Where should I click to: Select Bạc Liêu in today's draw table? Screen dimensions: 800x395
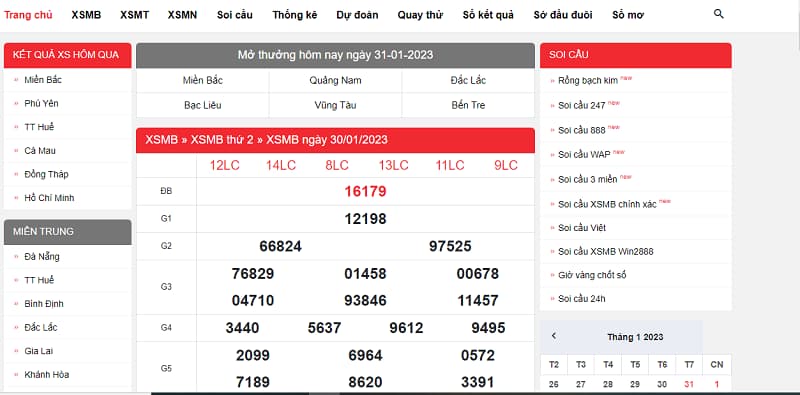[203, 106]
